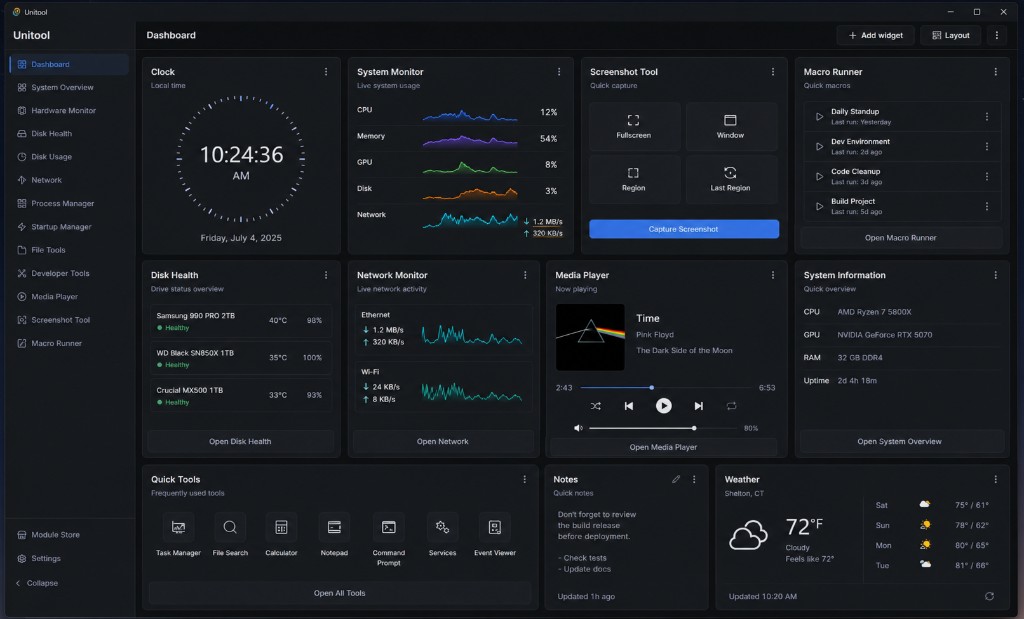Screen dimensions: 1024x619
Task: Open Screenshot Tool widget options menu
Action: coord(773,72)
